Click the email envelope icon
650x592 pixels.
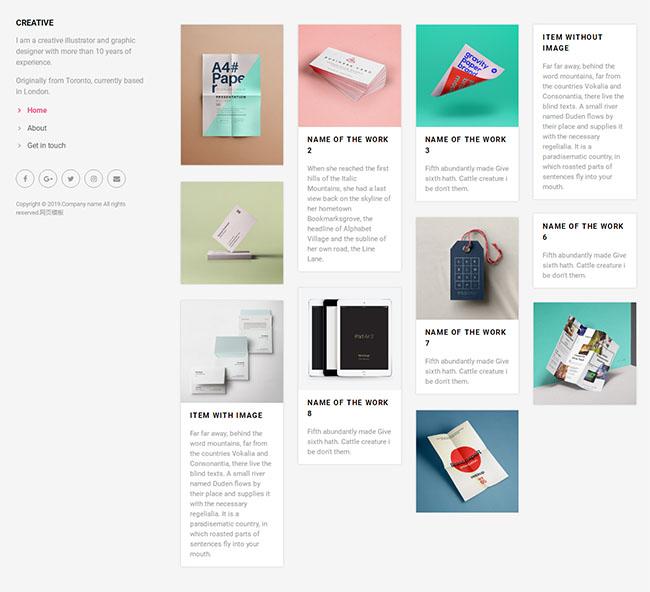116,179
